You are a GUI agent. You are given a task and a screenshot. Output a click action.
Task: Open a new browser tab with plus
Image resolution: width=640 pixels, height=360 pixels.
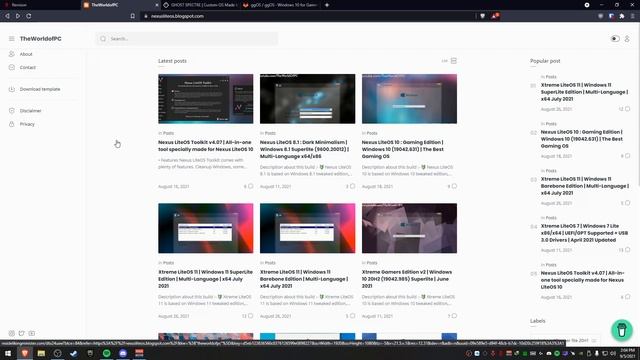pyautogui.click(x=327, y=5)
